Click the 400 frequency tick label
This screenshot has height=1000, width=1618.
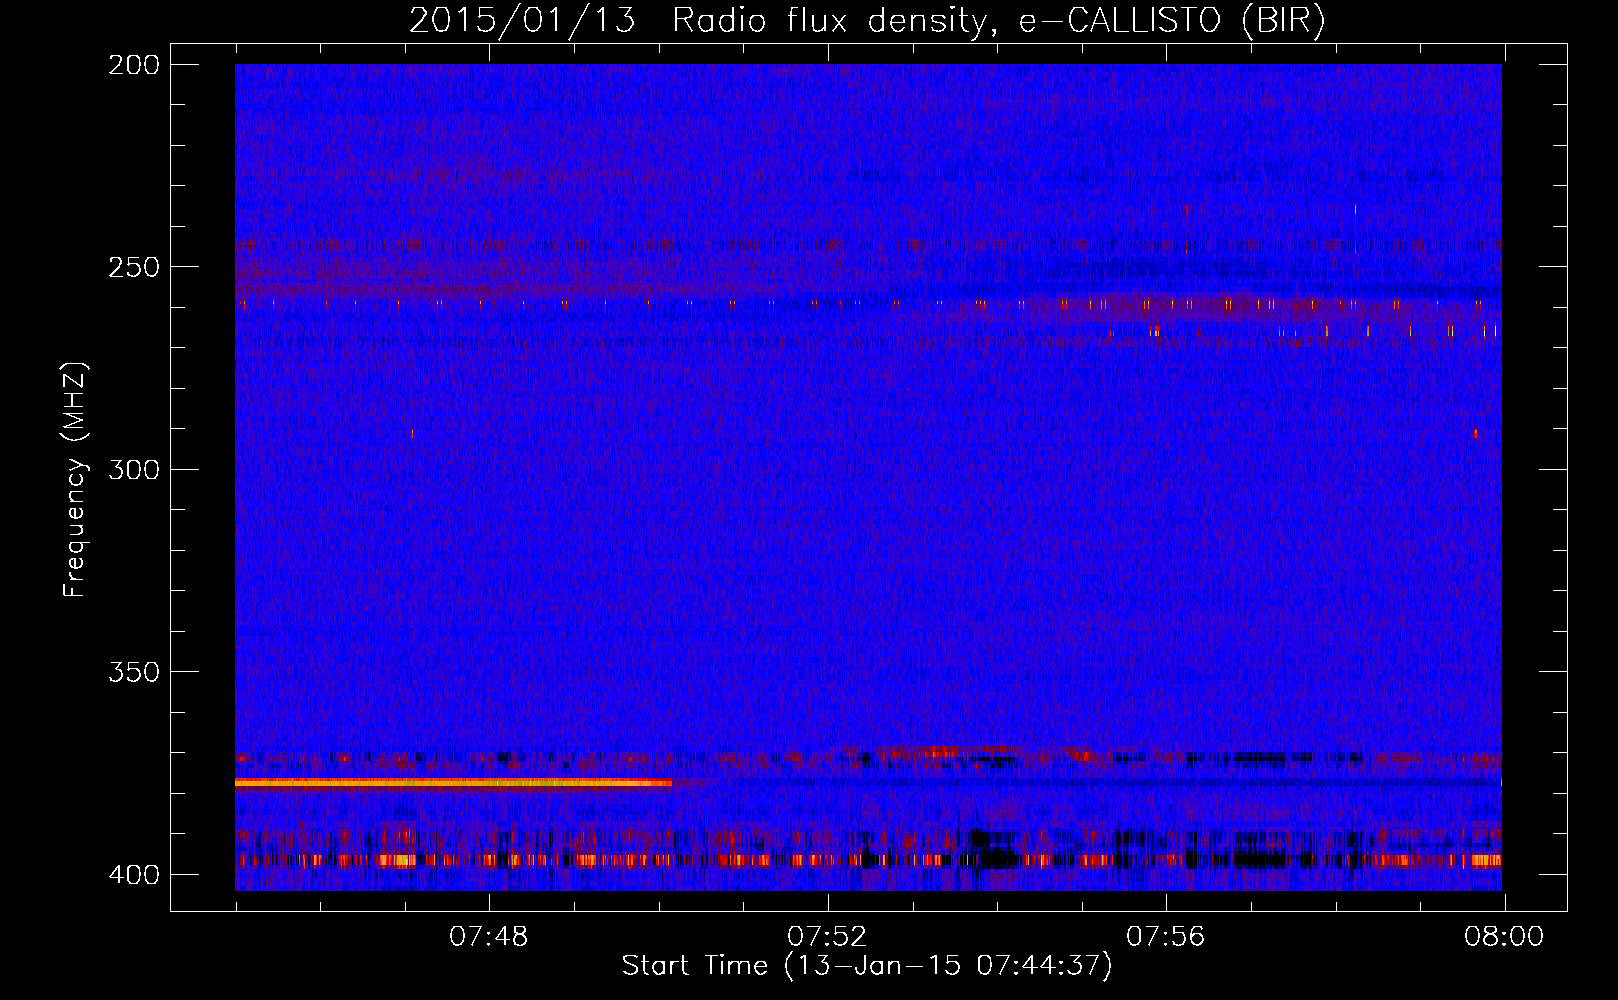(133, 874)
